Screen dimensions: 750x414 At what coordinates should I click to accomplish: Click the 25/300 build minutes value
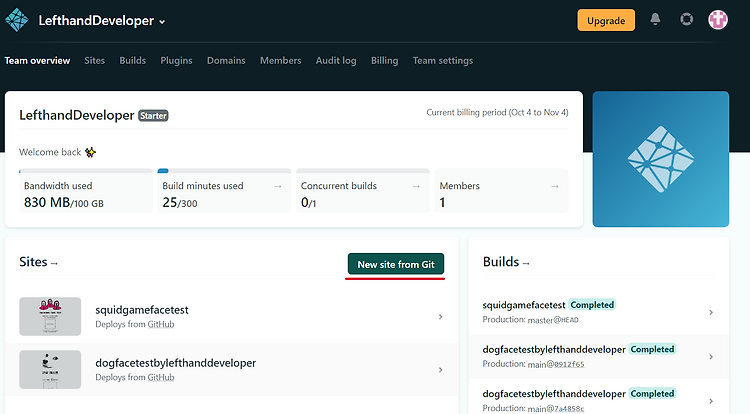tap(180, 203)
